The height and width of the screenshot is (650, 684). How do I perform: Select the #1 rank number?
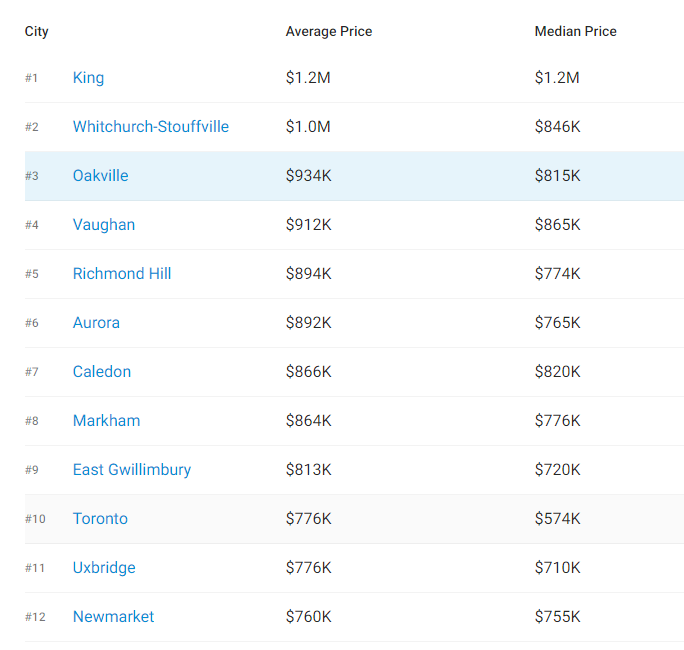coord(32,78)
